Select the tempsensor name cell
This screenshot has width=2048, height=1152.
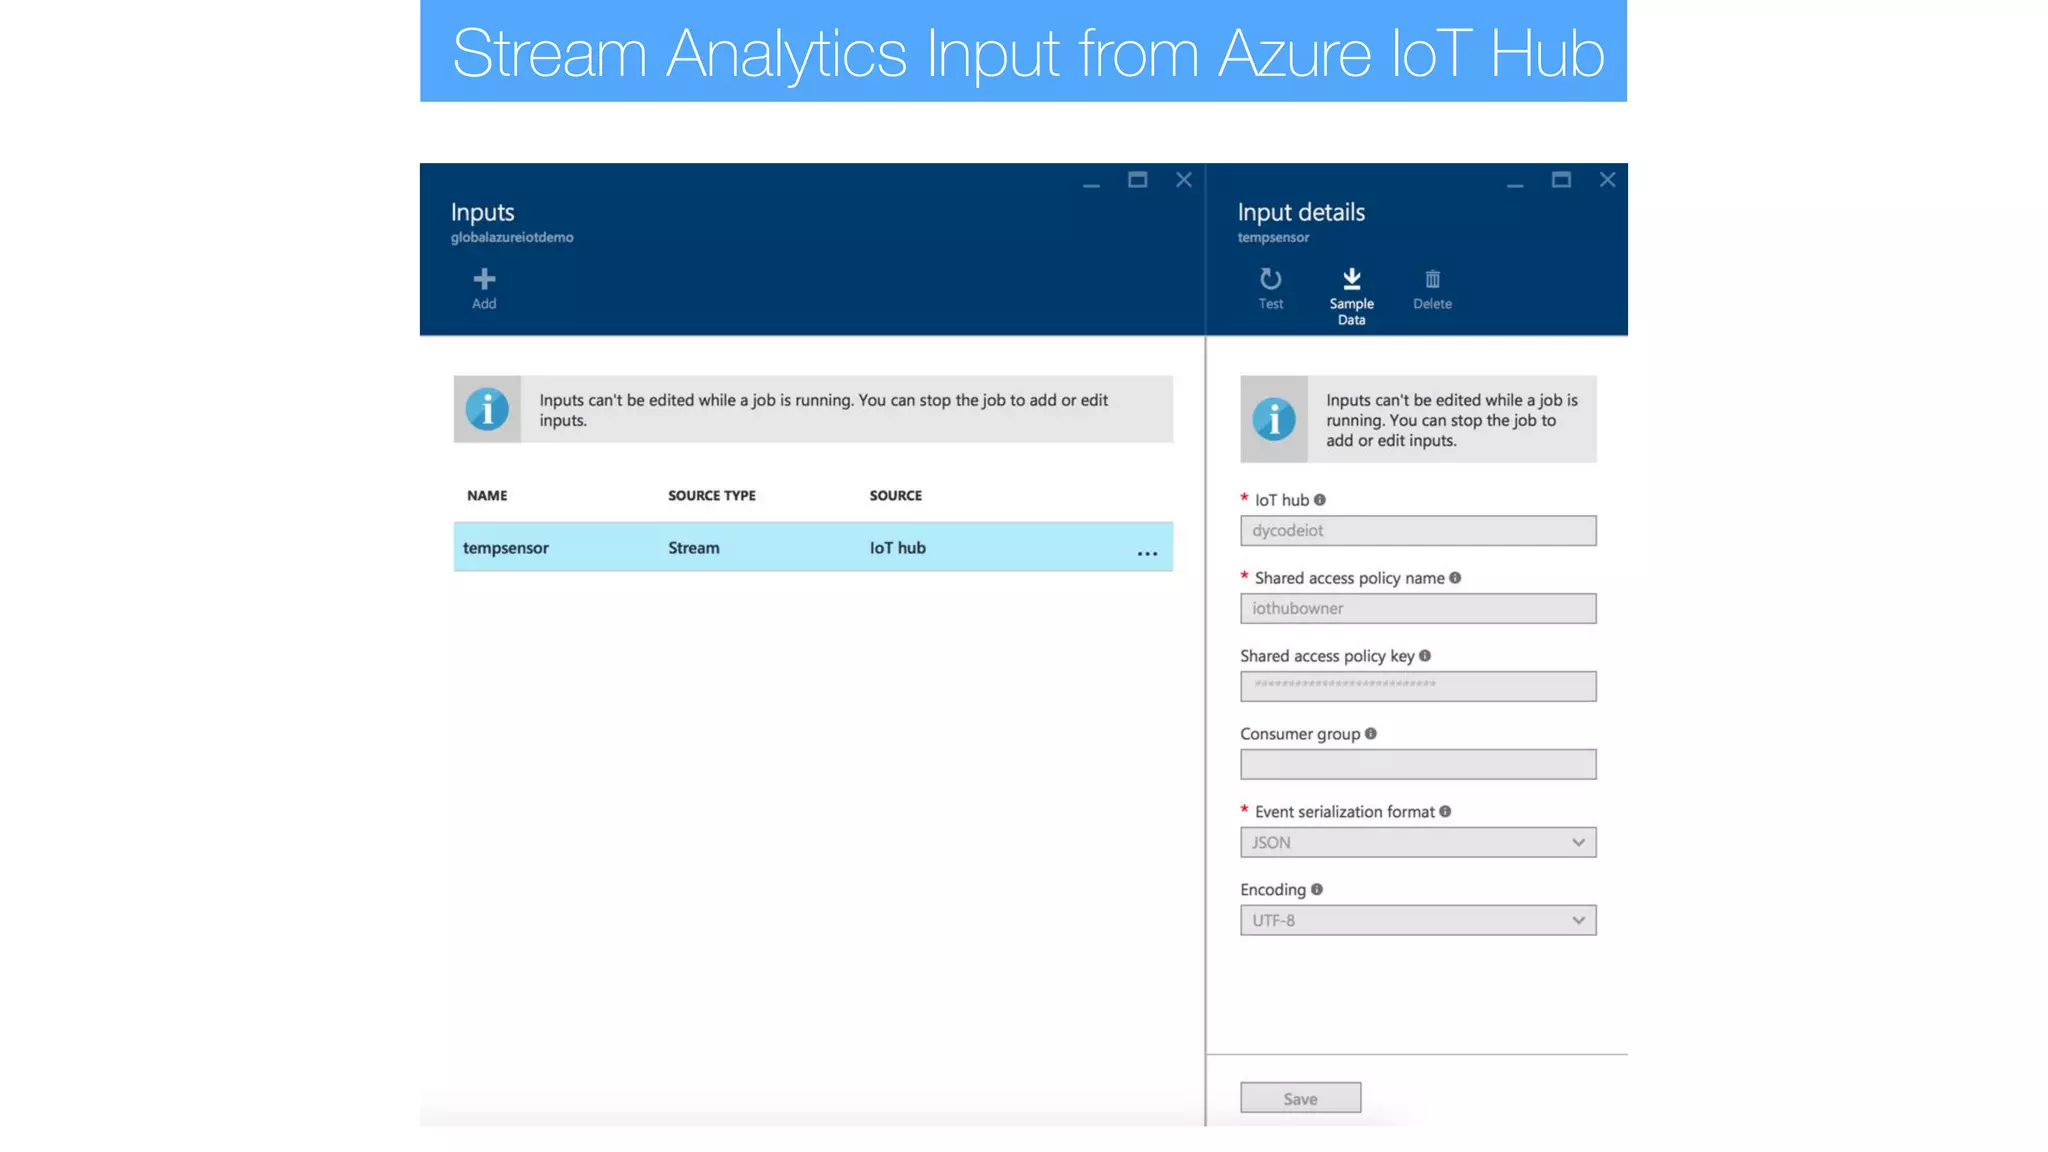click(x=505, y=548)
